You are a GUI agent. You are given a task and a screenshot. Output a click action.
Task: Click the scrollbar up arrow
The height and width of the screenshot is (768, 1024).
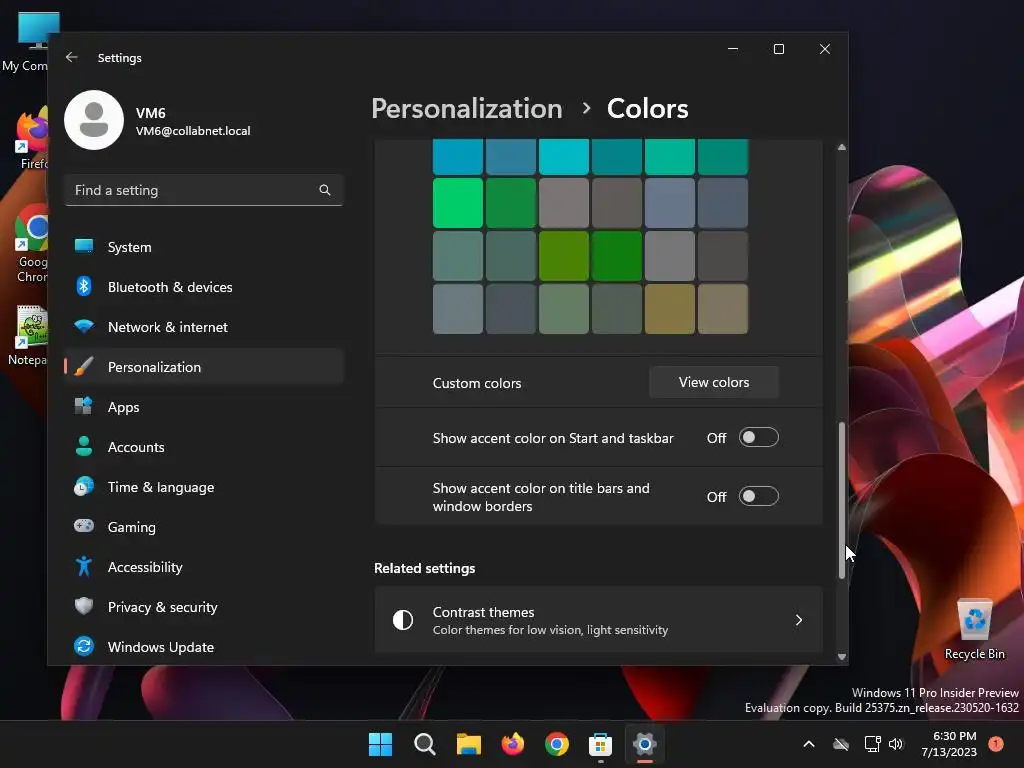(x=842, y=148)
